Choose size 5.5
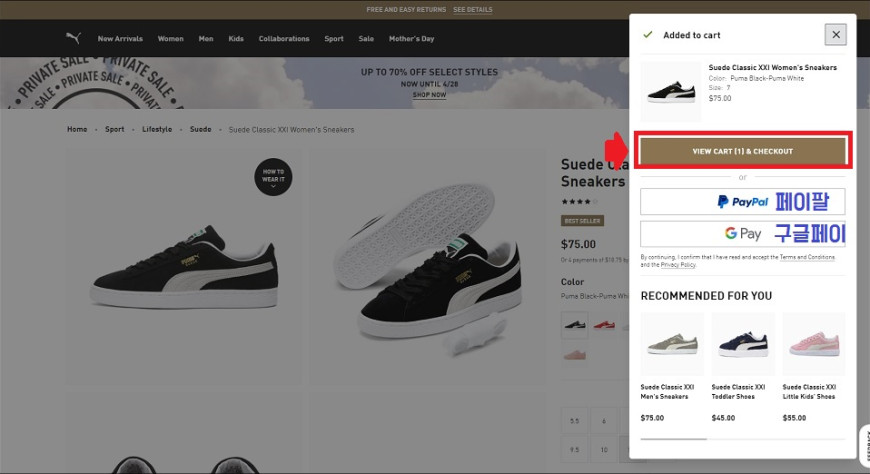This screenshot has height=474, width=870. 575,421
